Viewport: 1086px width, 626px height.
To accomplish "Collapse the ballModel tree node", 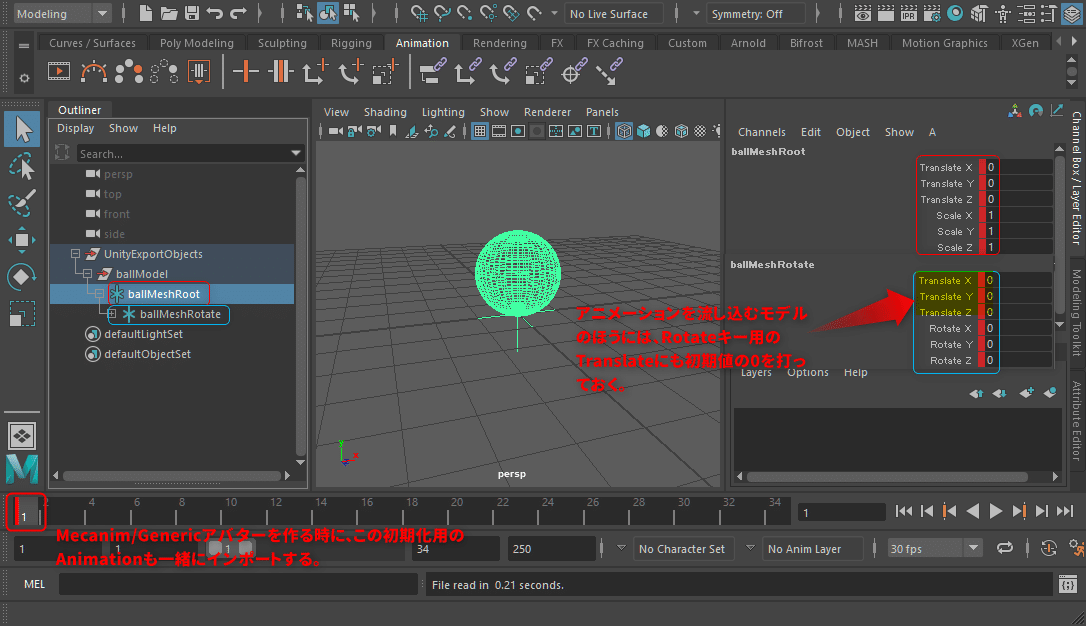I will click(x=87, y=274).
